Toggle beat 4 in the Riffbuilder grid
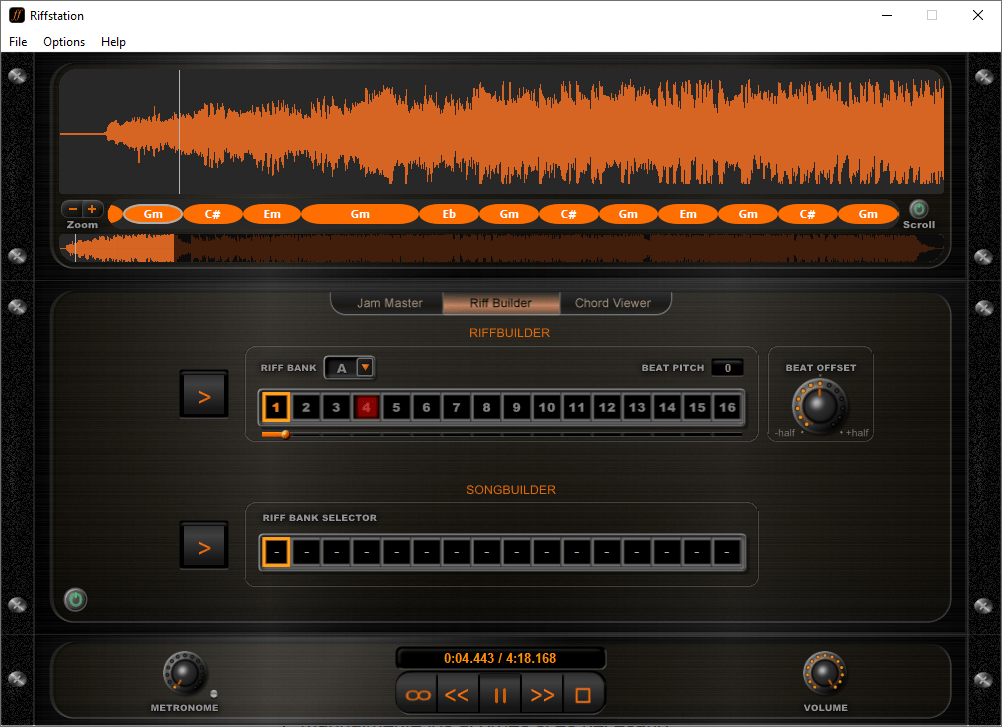 [x=366, y=407]
